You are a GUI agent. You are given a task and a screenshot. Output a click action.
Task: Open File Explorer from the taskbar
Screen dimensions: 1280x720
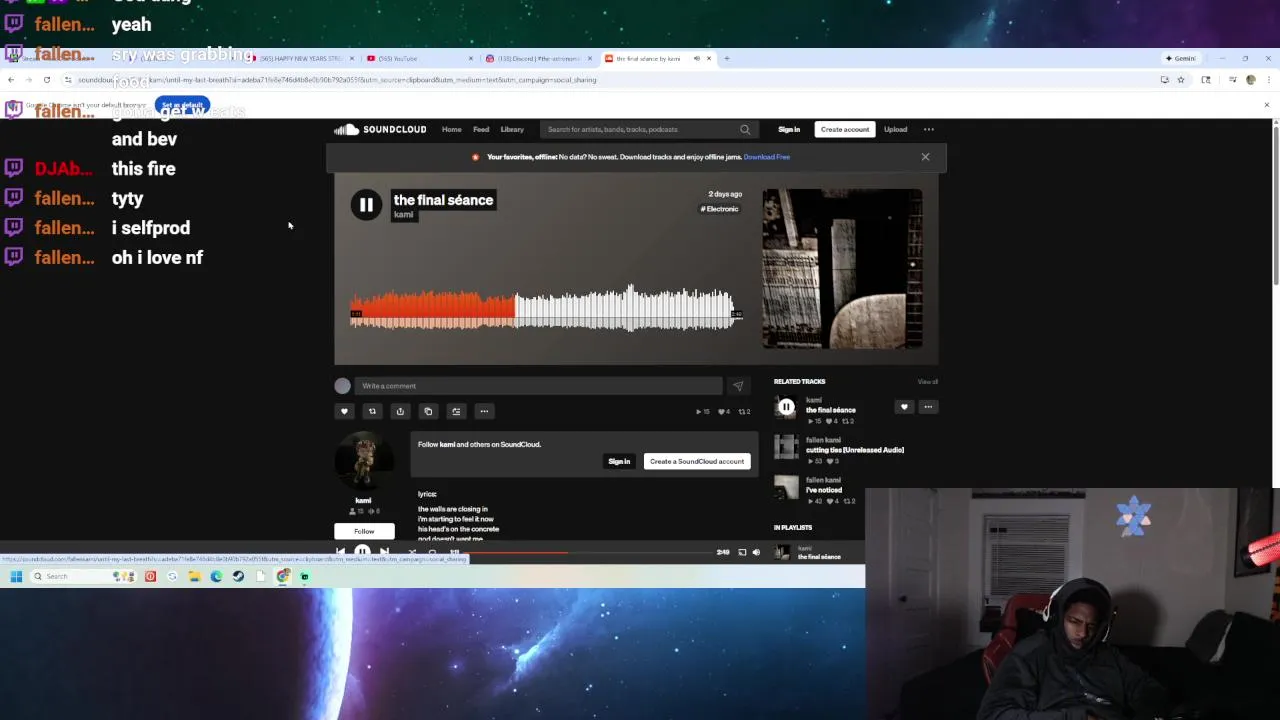click(194, 576)
